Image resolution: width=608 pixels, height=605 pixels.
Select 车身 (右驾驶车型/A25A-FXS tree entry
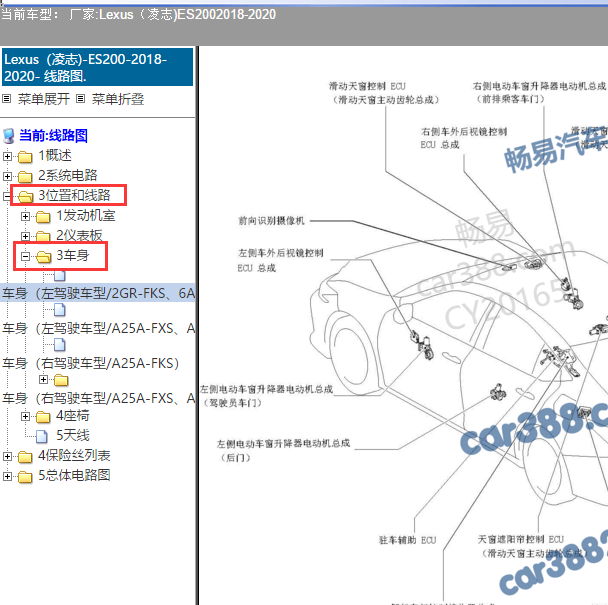(x=98, y=398)
